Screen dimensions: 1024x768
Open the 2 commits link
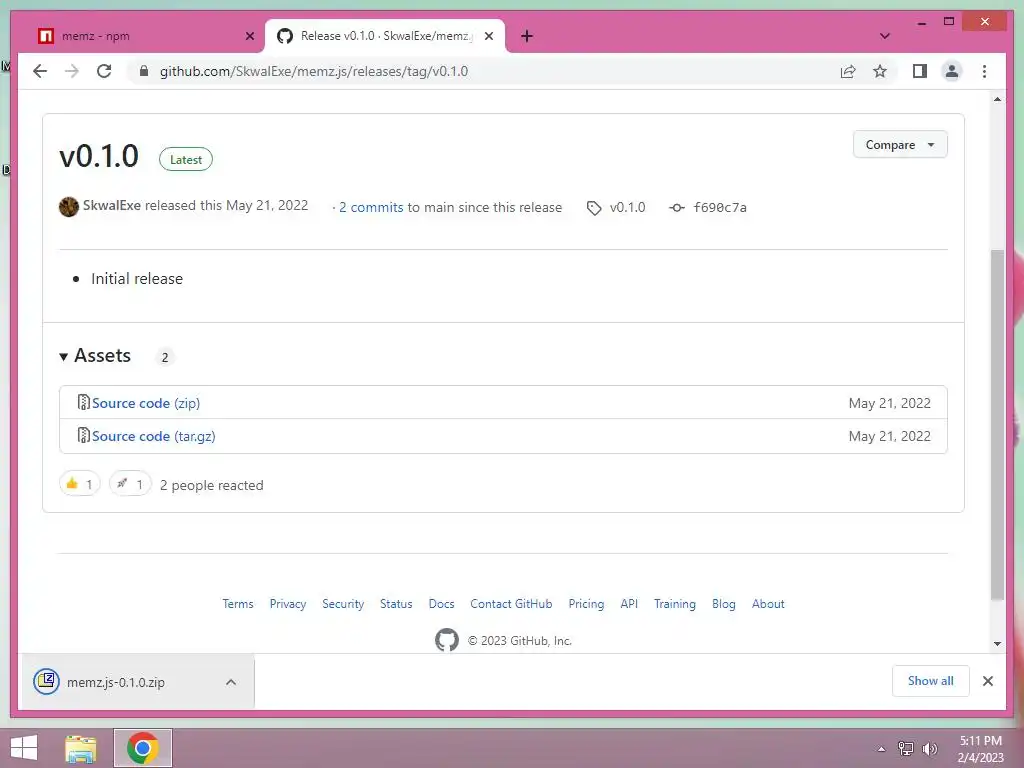coord(371,207)
